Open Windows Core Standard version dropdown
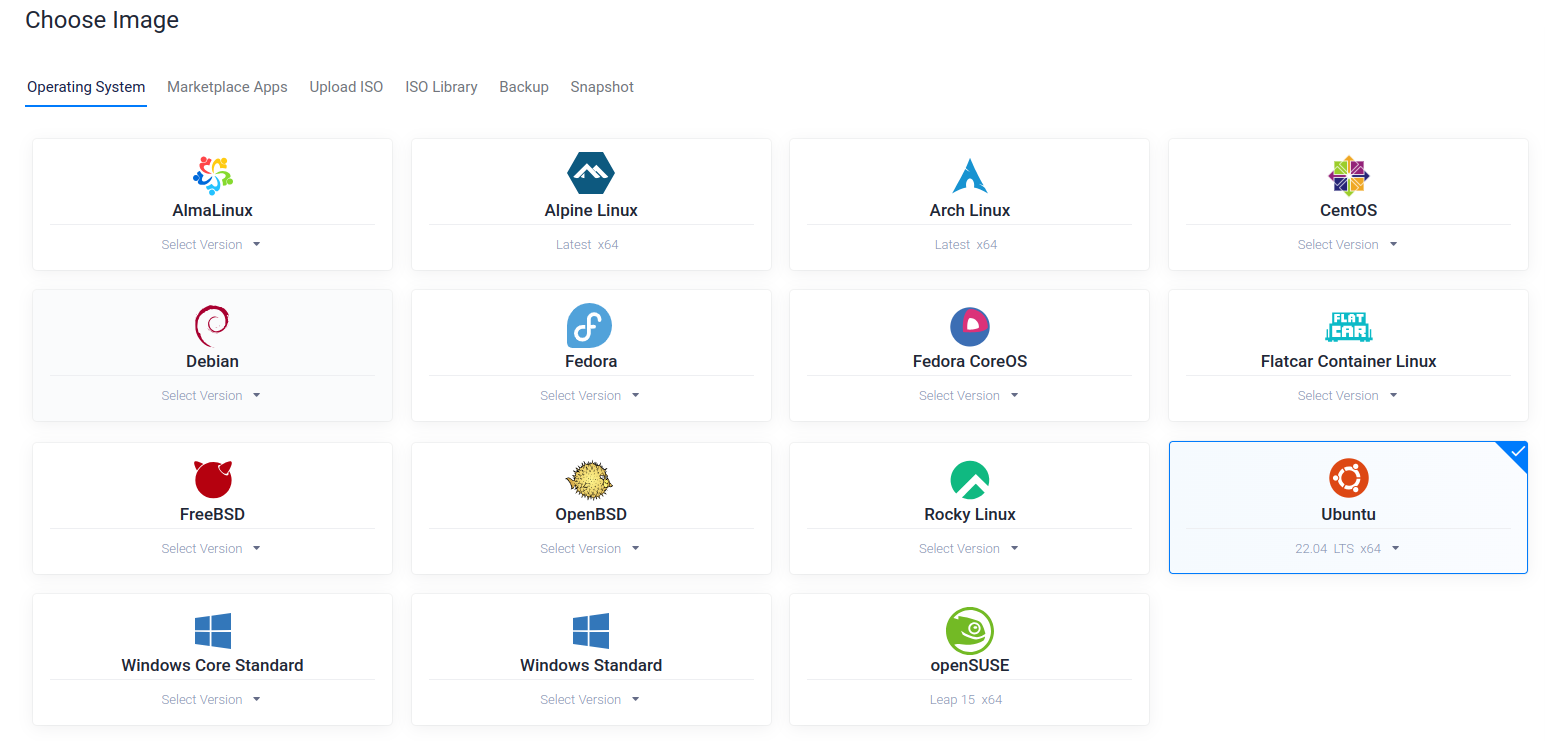This screenshot has height=741, width=1545. pos(212,699)
